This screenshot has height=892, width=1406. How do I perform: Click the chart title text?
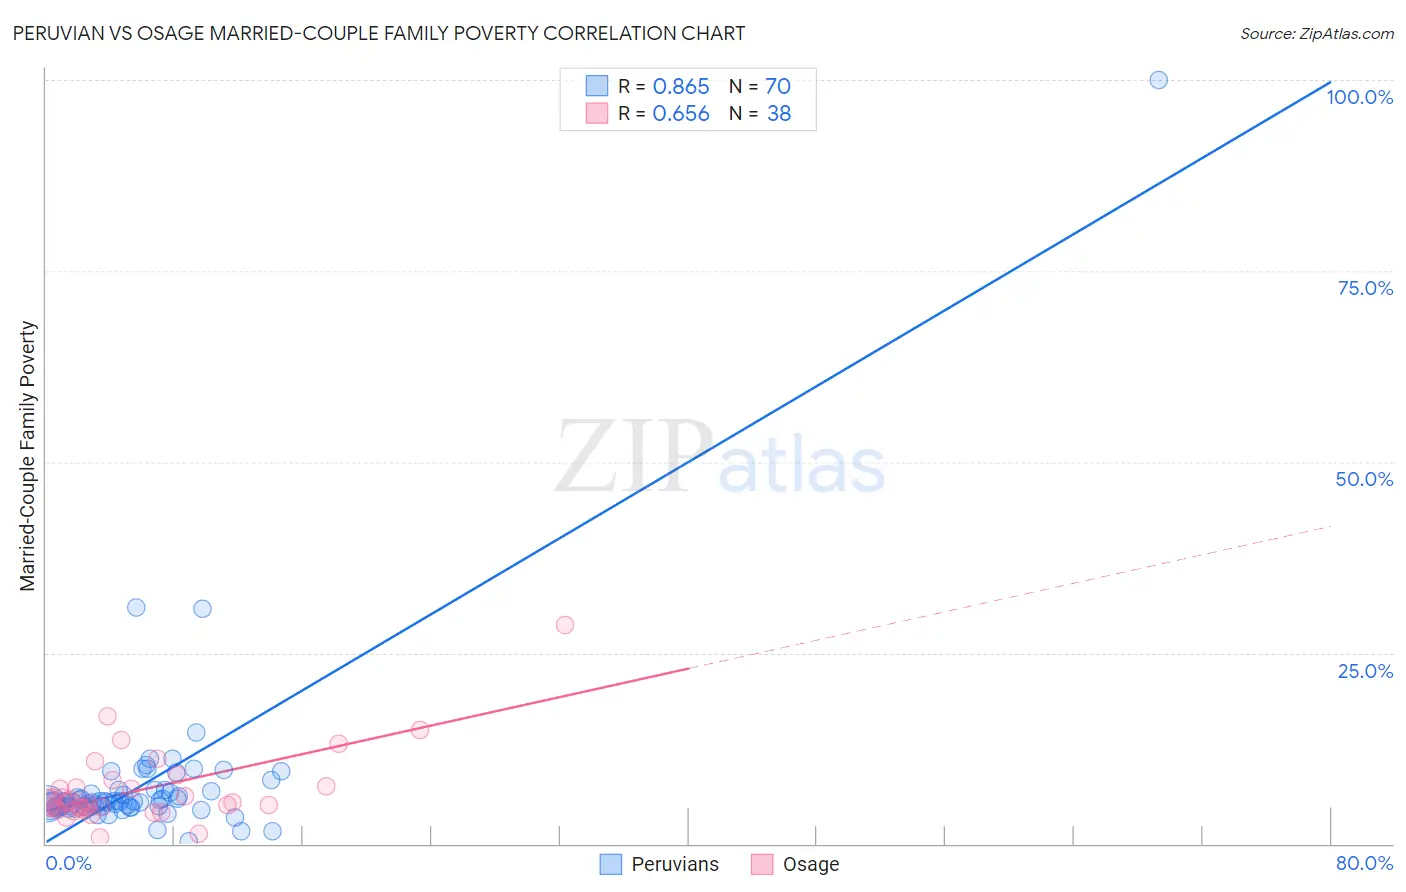point(379,33)
